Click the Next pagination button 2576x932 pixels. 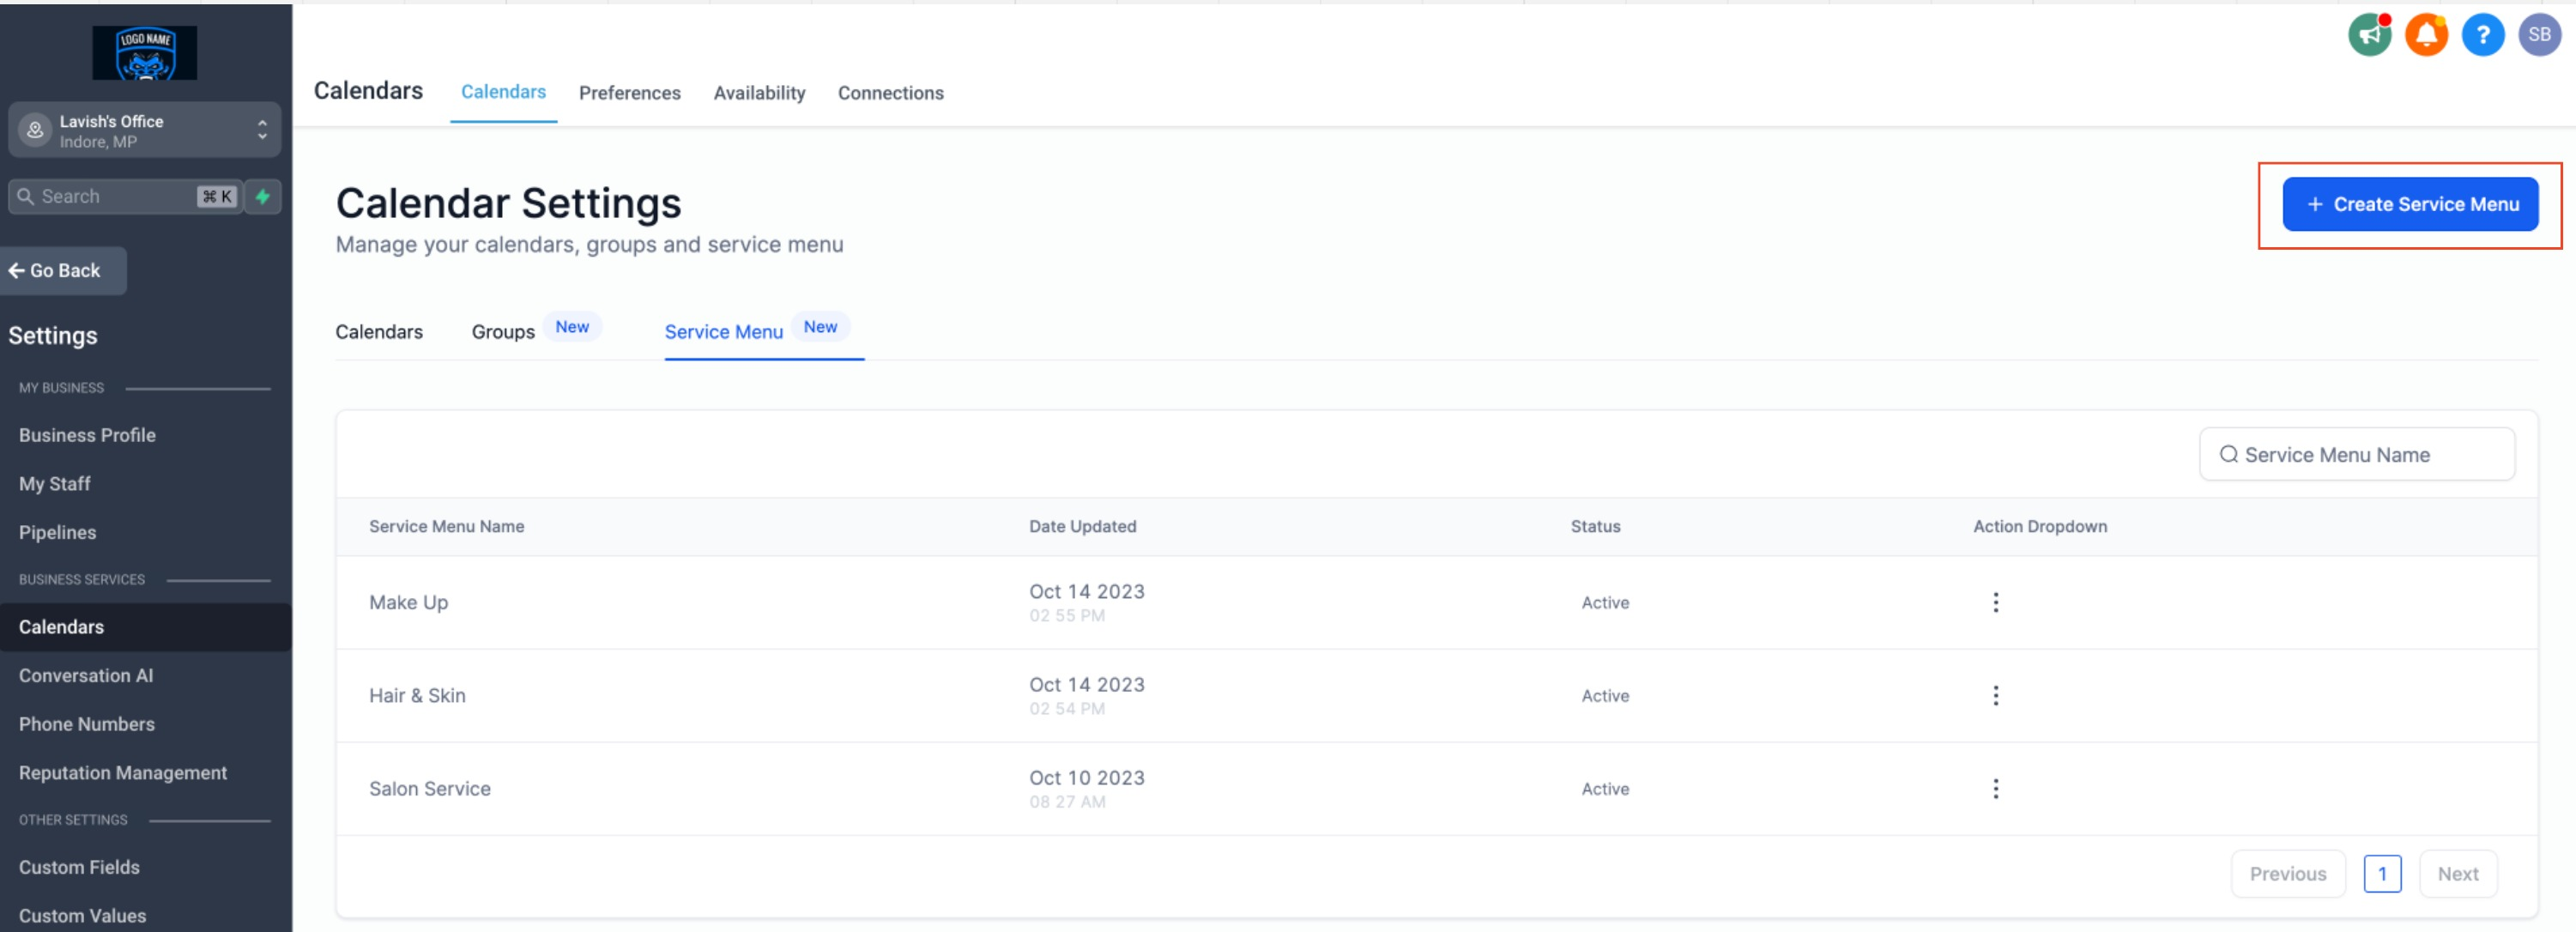click(2457, 873)
